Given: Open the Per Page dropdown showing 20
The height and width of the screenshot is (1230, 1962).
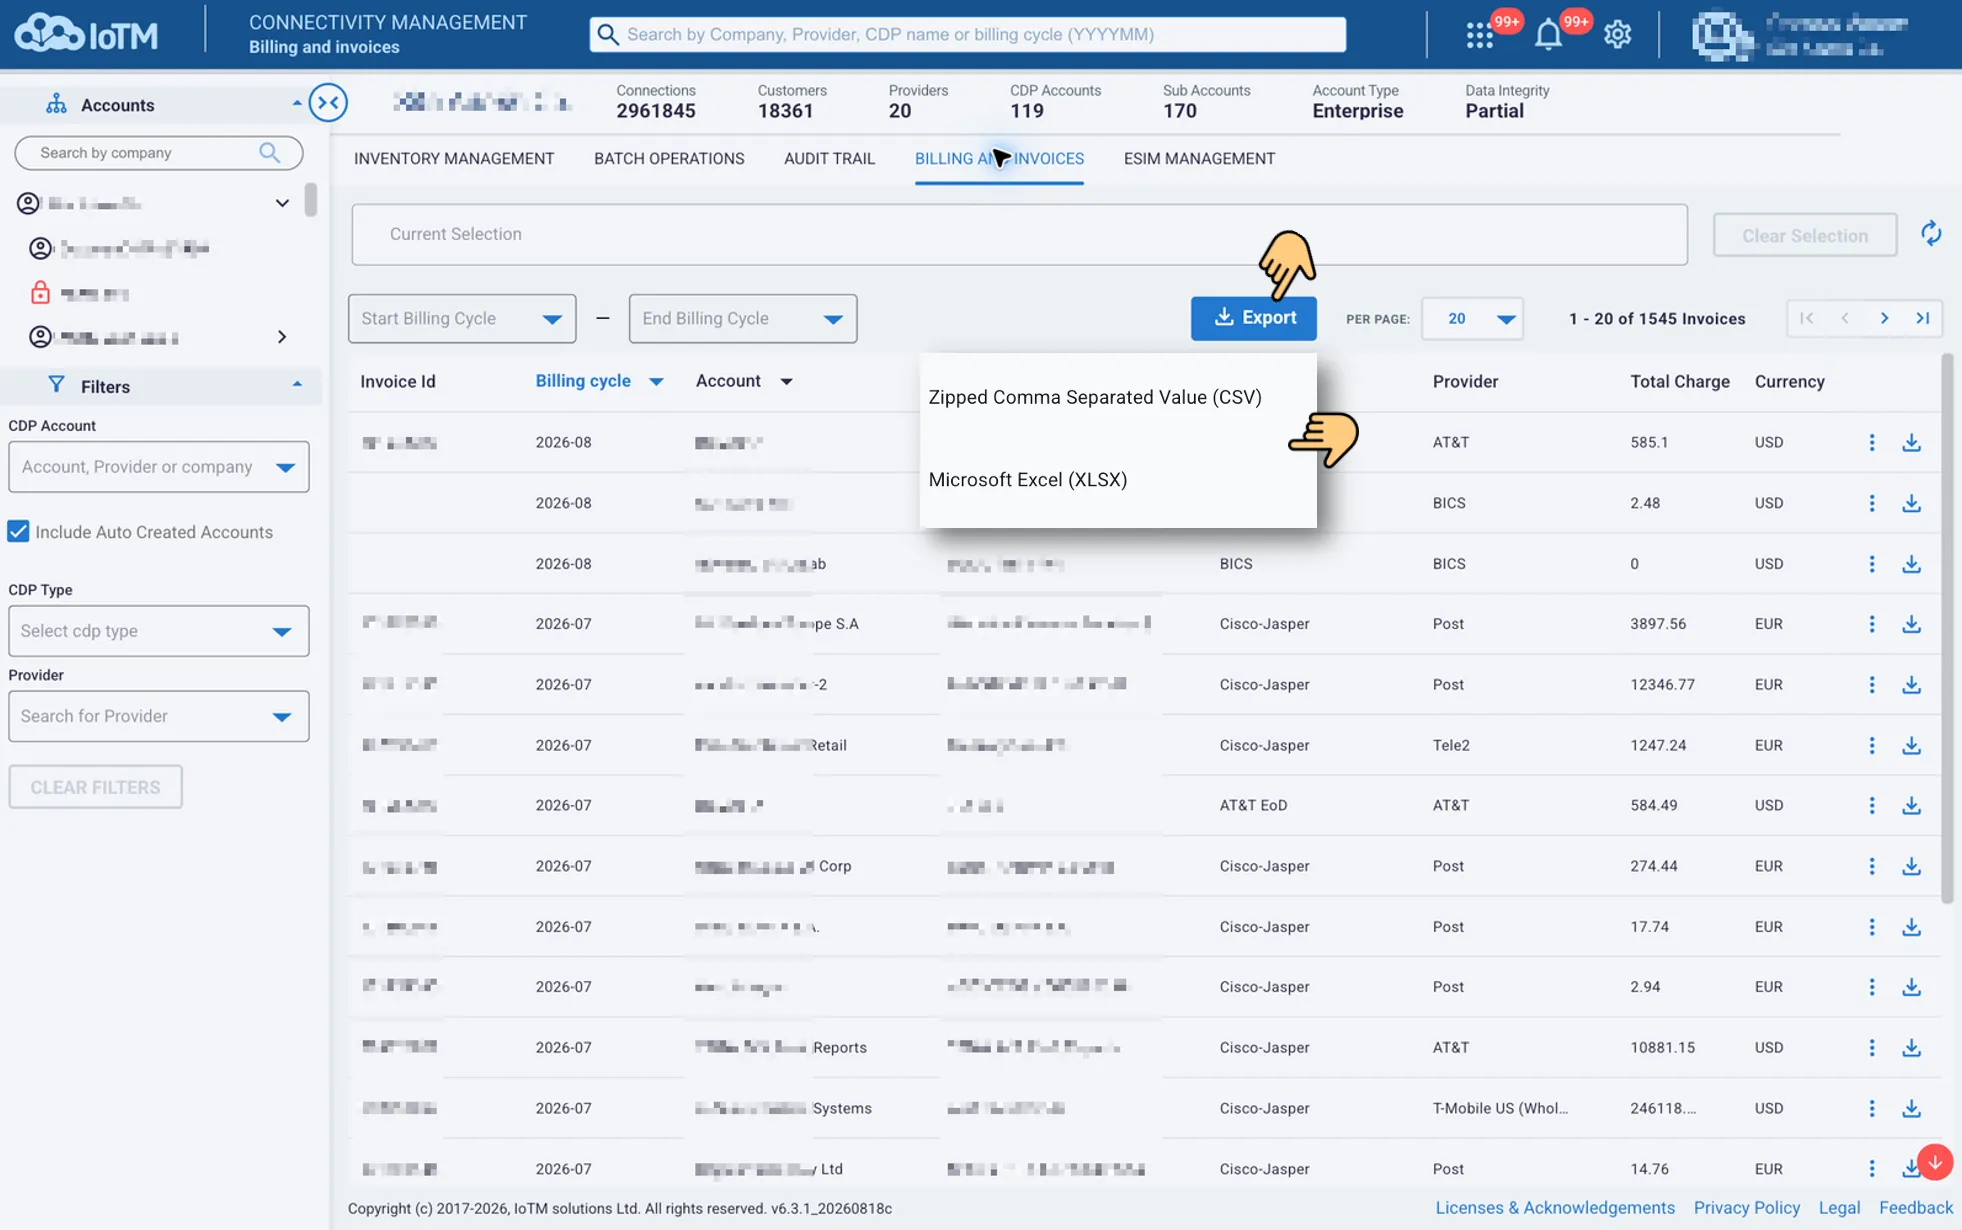Looking at the screenshot, I should pos(1472,318).
